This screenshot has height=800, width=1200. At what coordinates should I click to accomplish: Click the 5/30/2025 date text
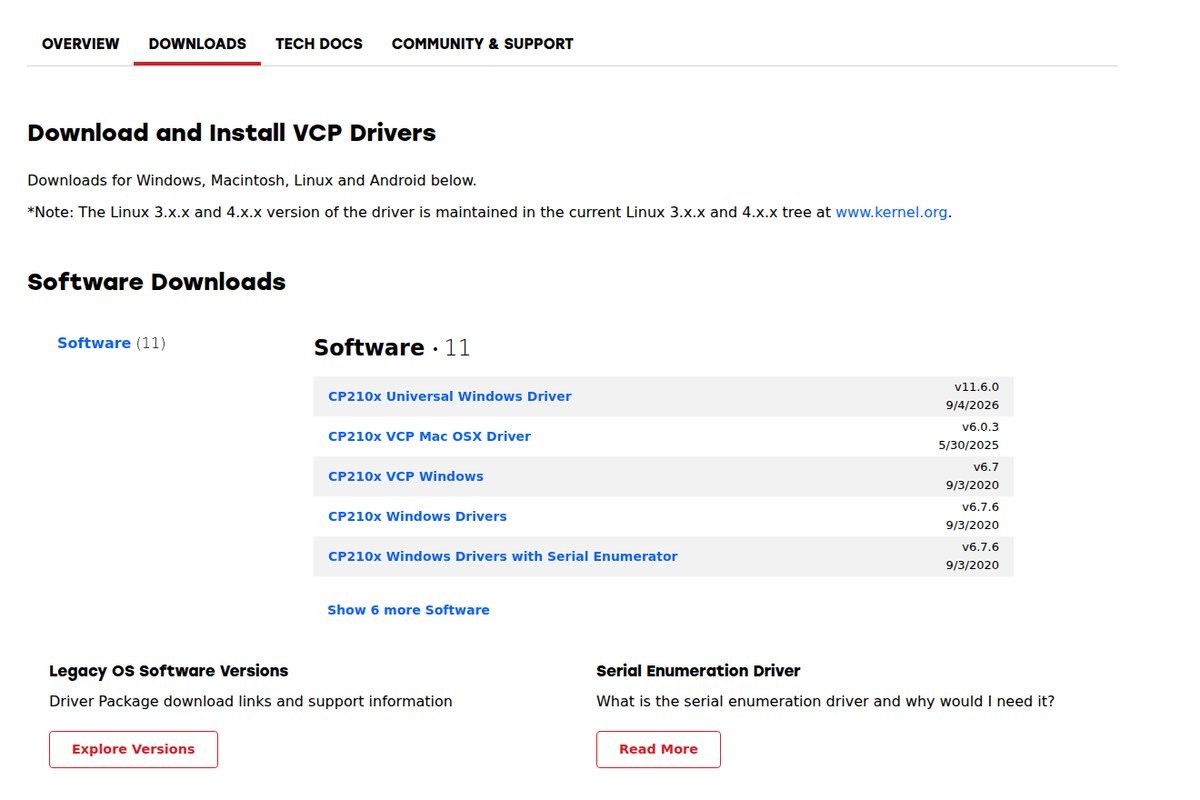[968, 446]
